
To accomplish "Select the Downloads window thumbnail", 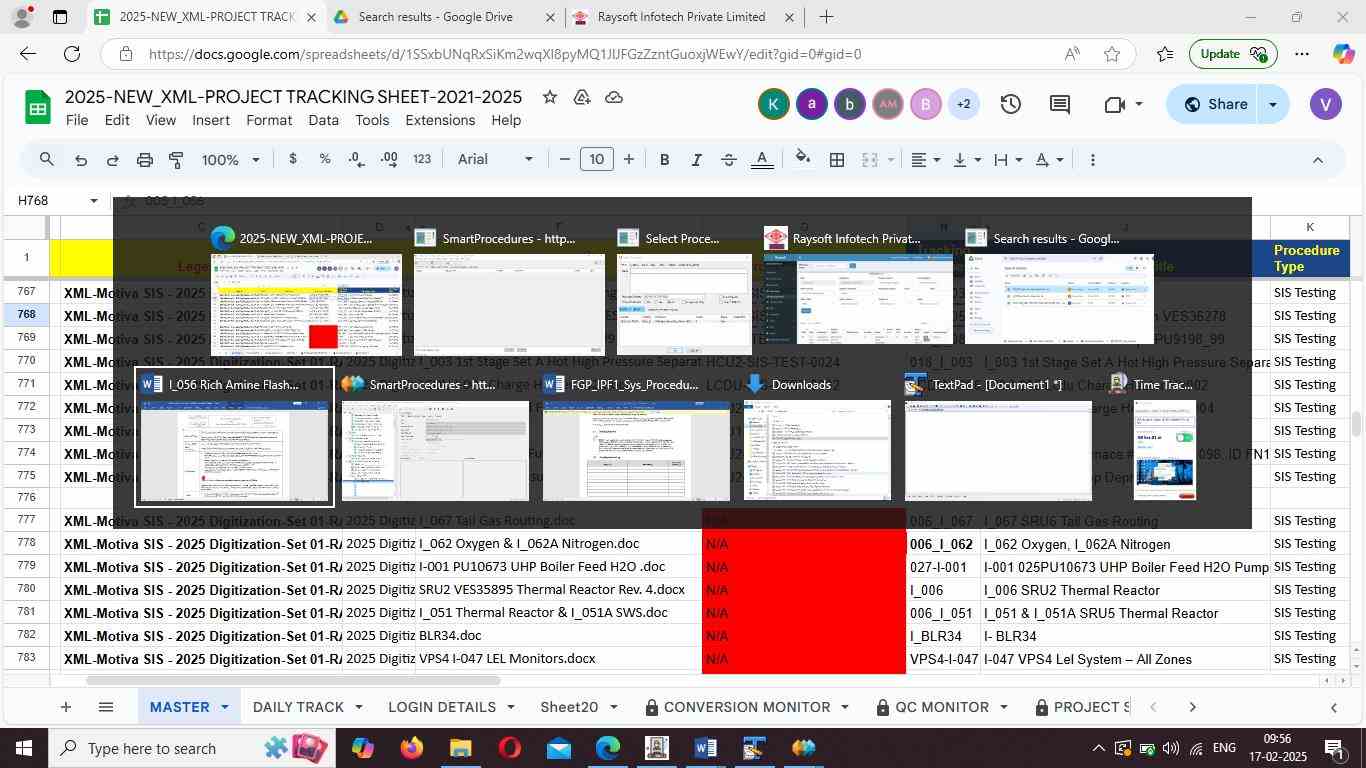I will coord(817,437).
